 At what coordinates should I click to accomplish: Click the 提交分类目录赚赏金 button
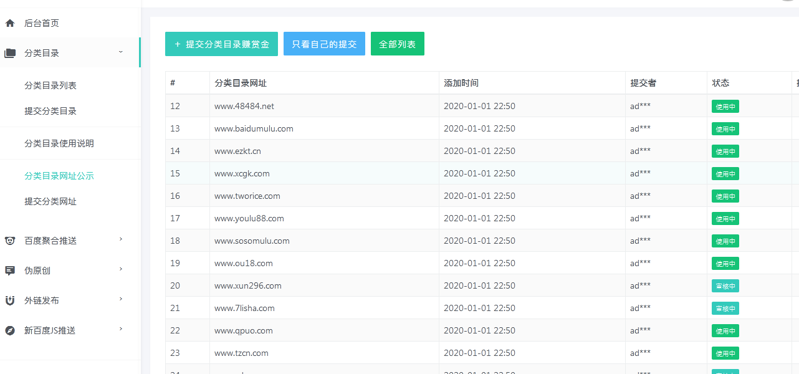[x=221, y=44]
